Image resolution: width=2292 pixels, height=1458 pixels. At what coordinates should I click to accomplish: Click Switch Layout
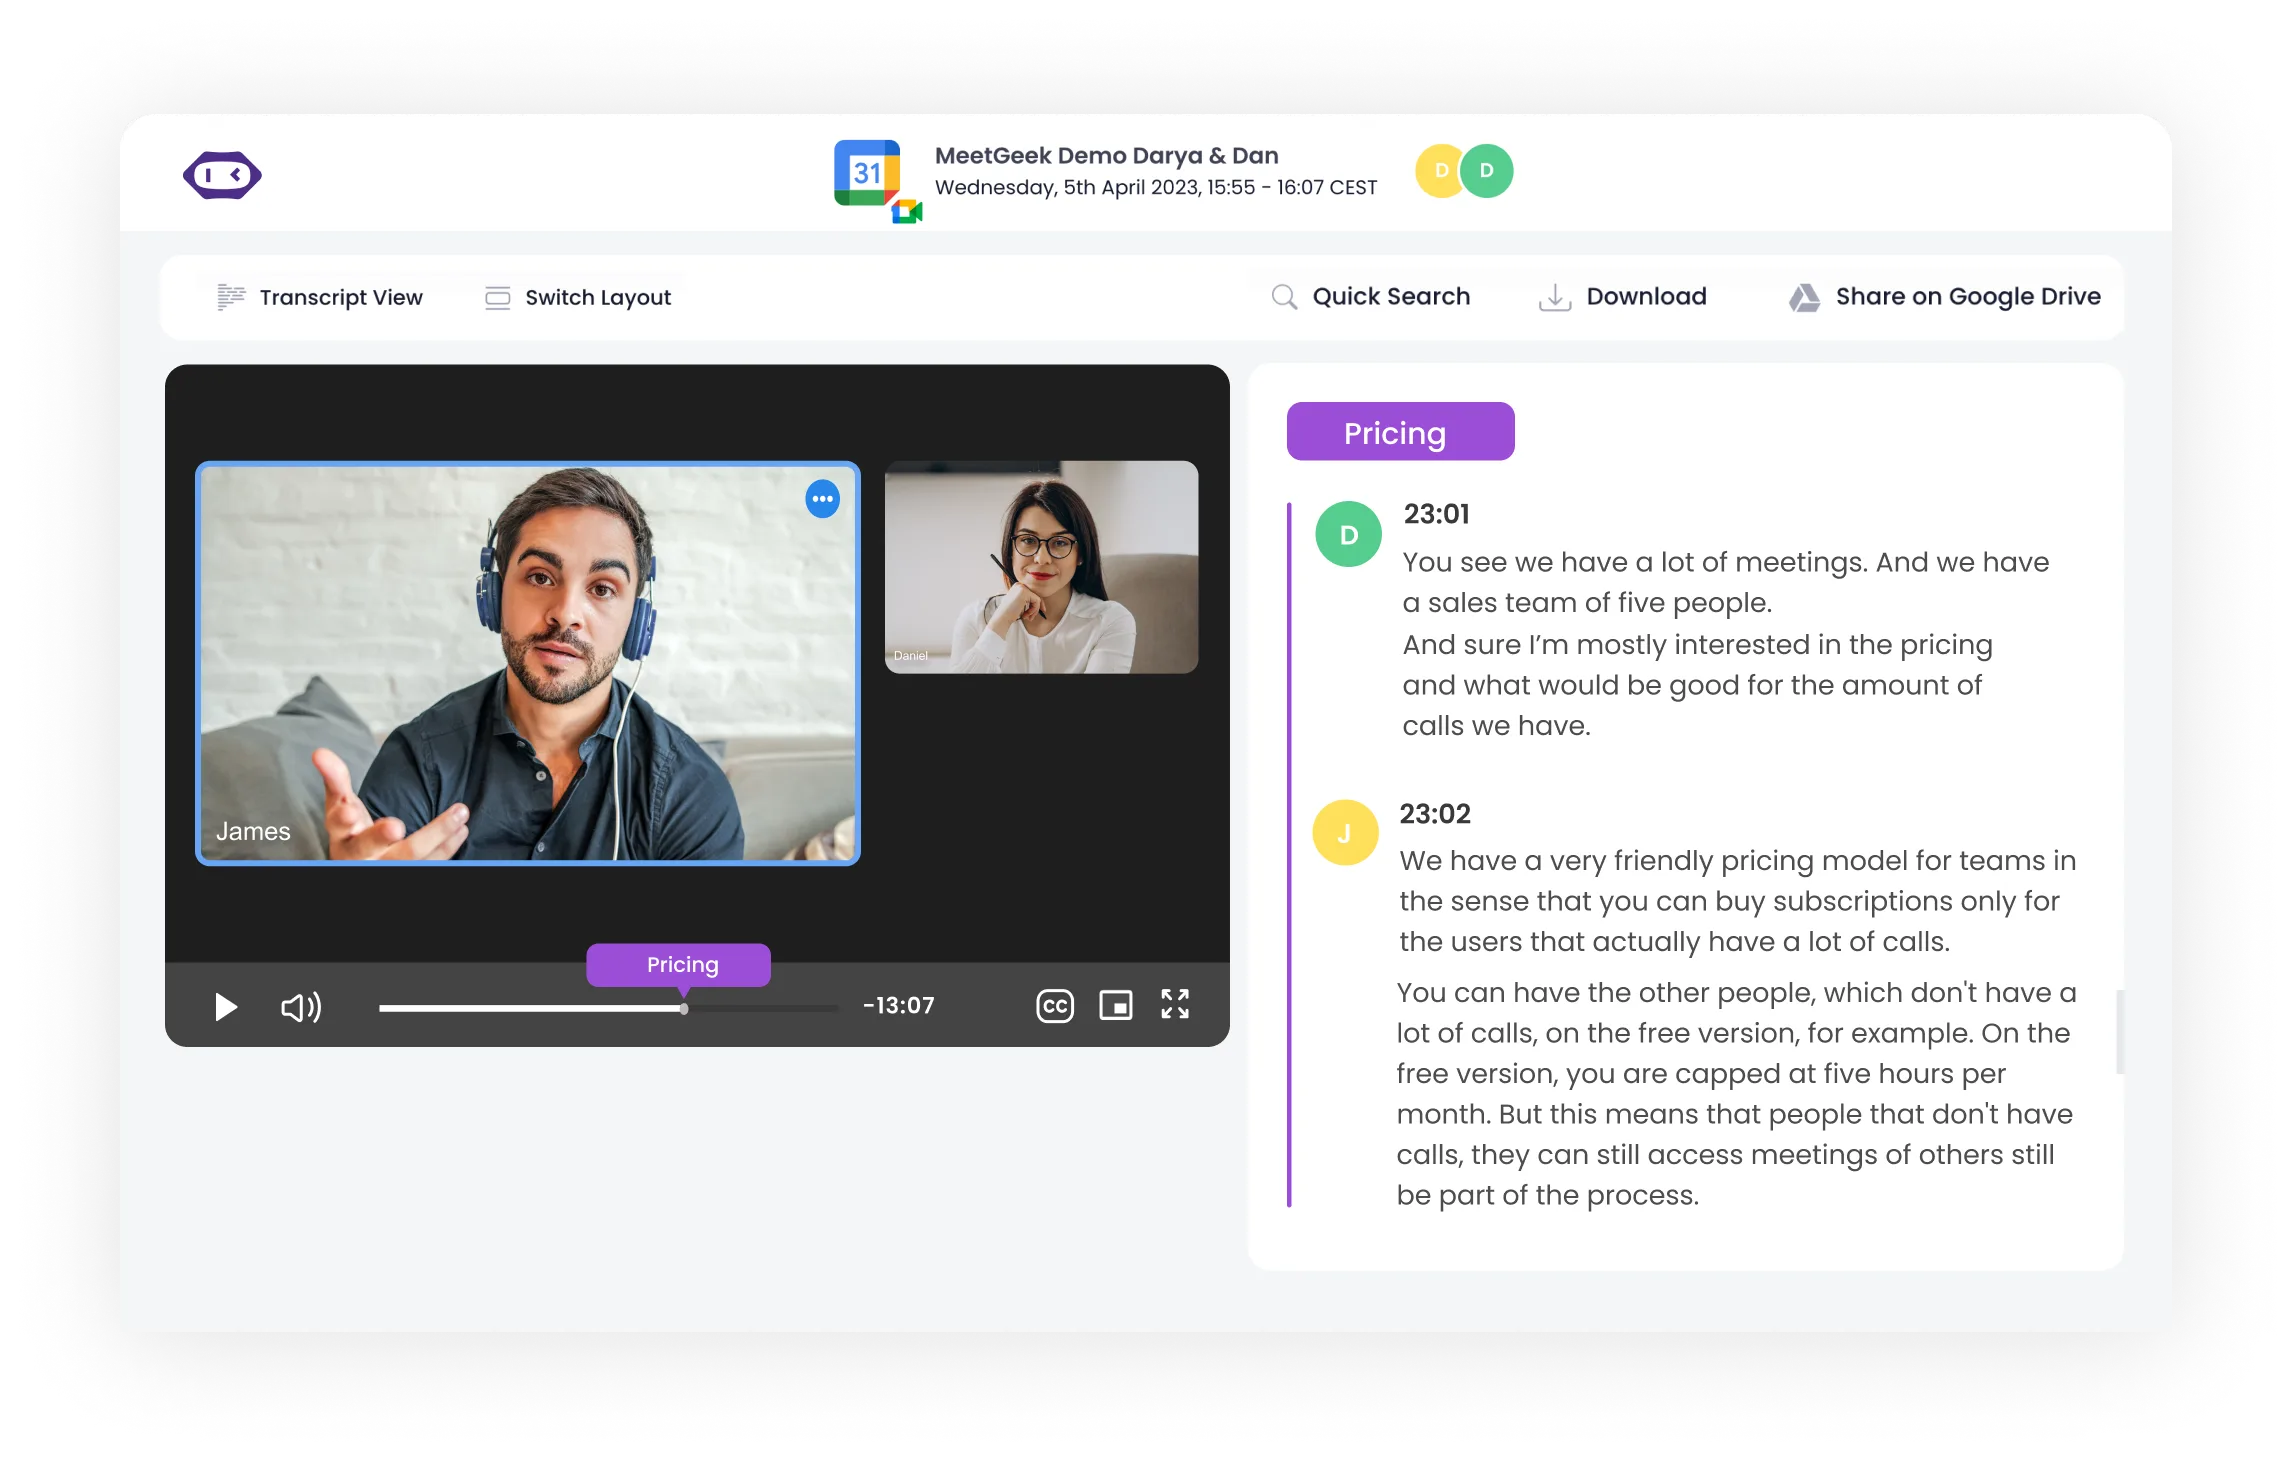pyautogui.click(x=578, y=298)
